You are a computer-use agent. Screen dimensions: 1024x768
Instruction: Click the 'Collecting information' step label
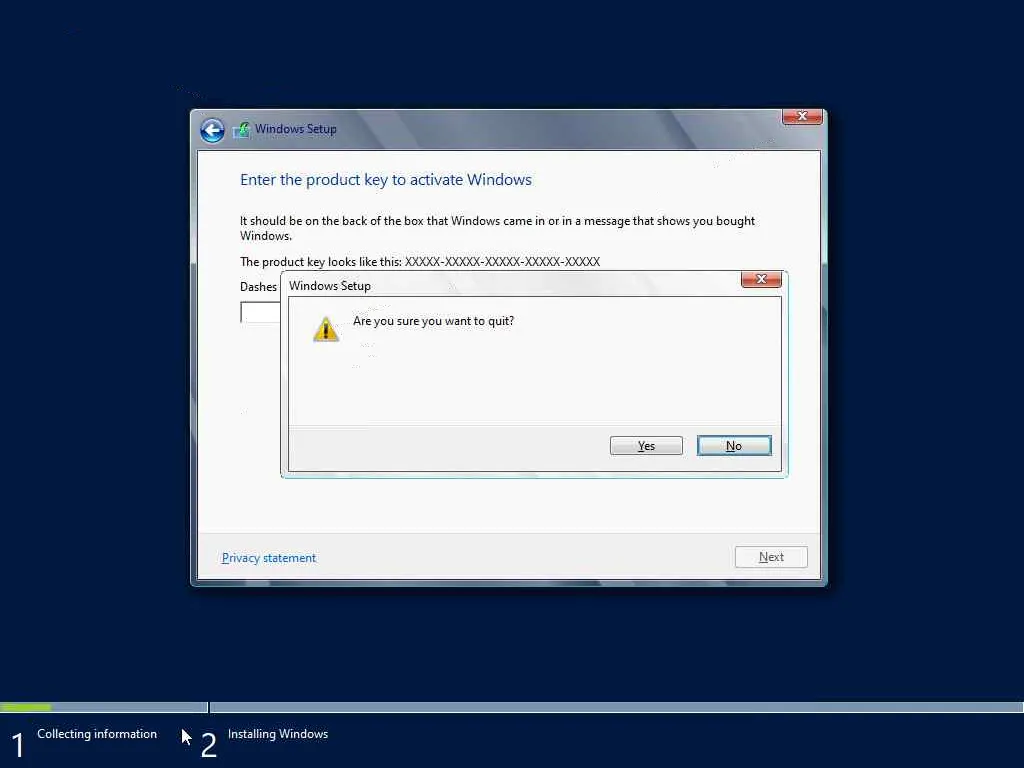(97, 734)
